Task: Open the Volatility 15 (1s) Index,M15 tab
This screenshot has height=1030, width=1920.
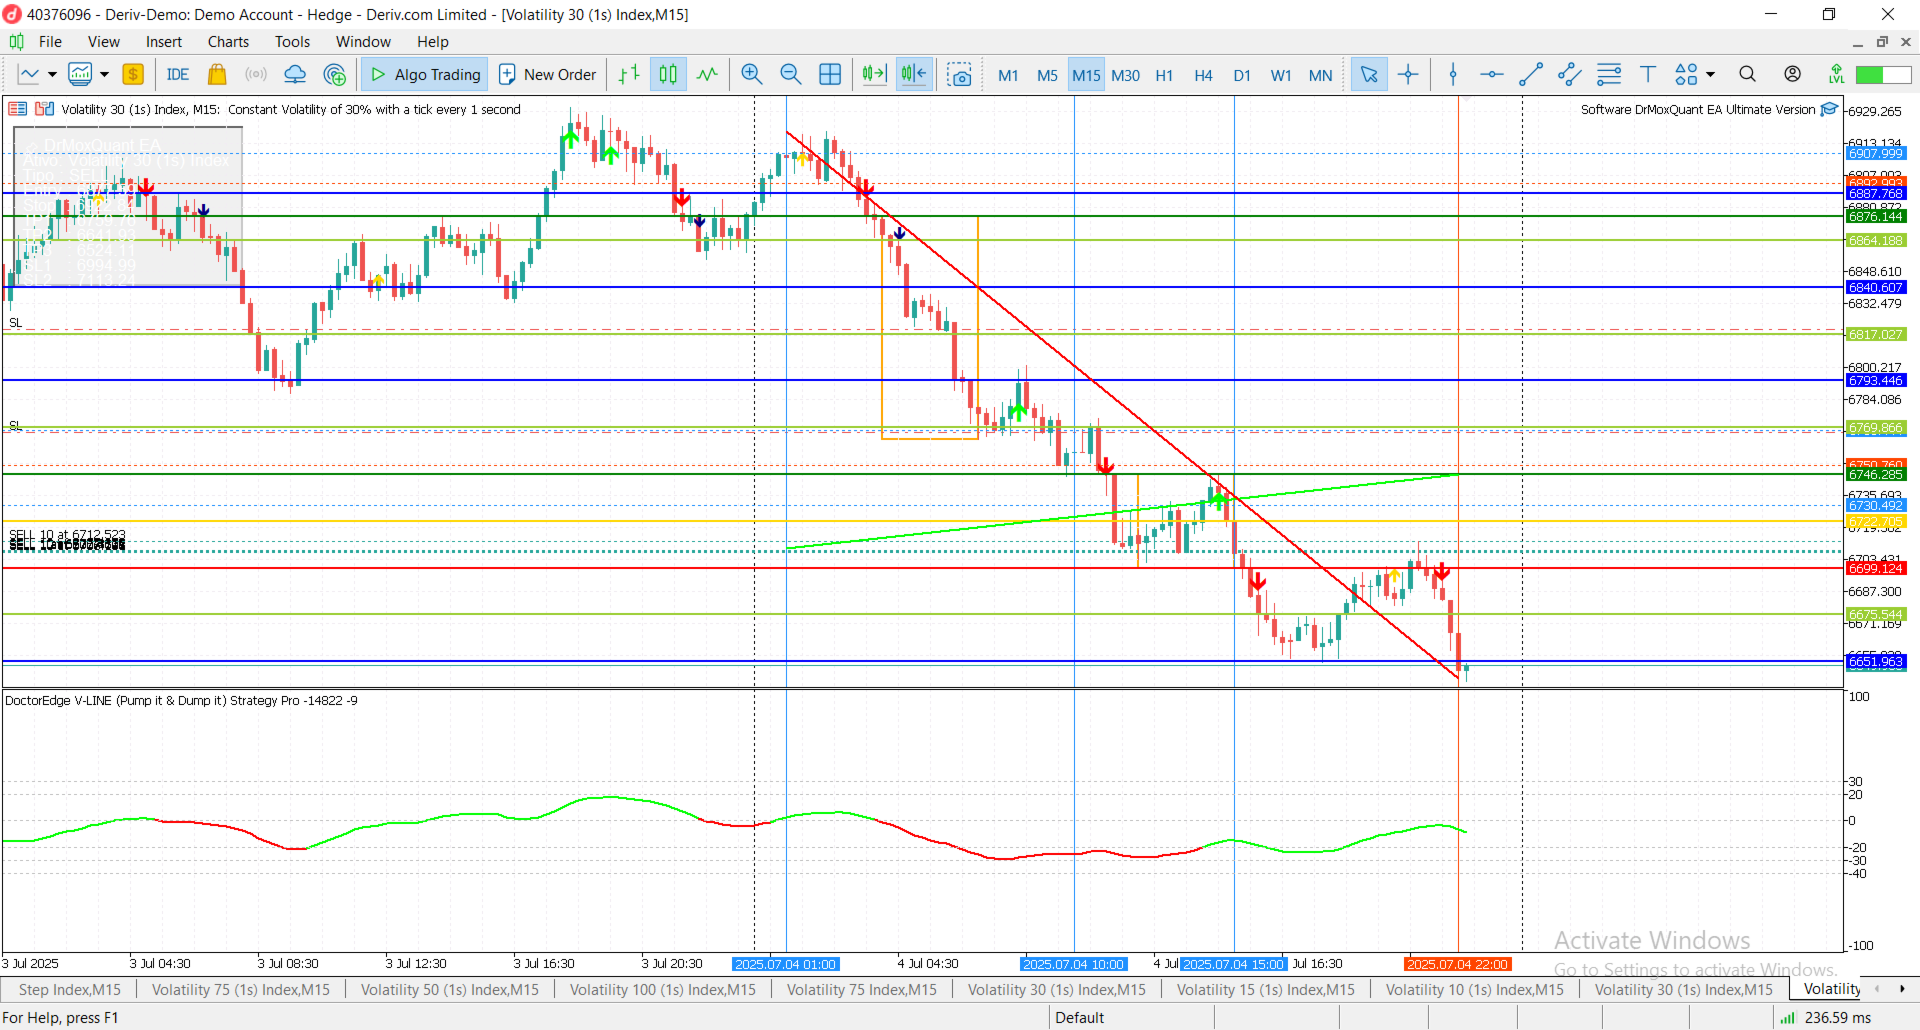Action: click(1266, 990)
